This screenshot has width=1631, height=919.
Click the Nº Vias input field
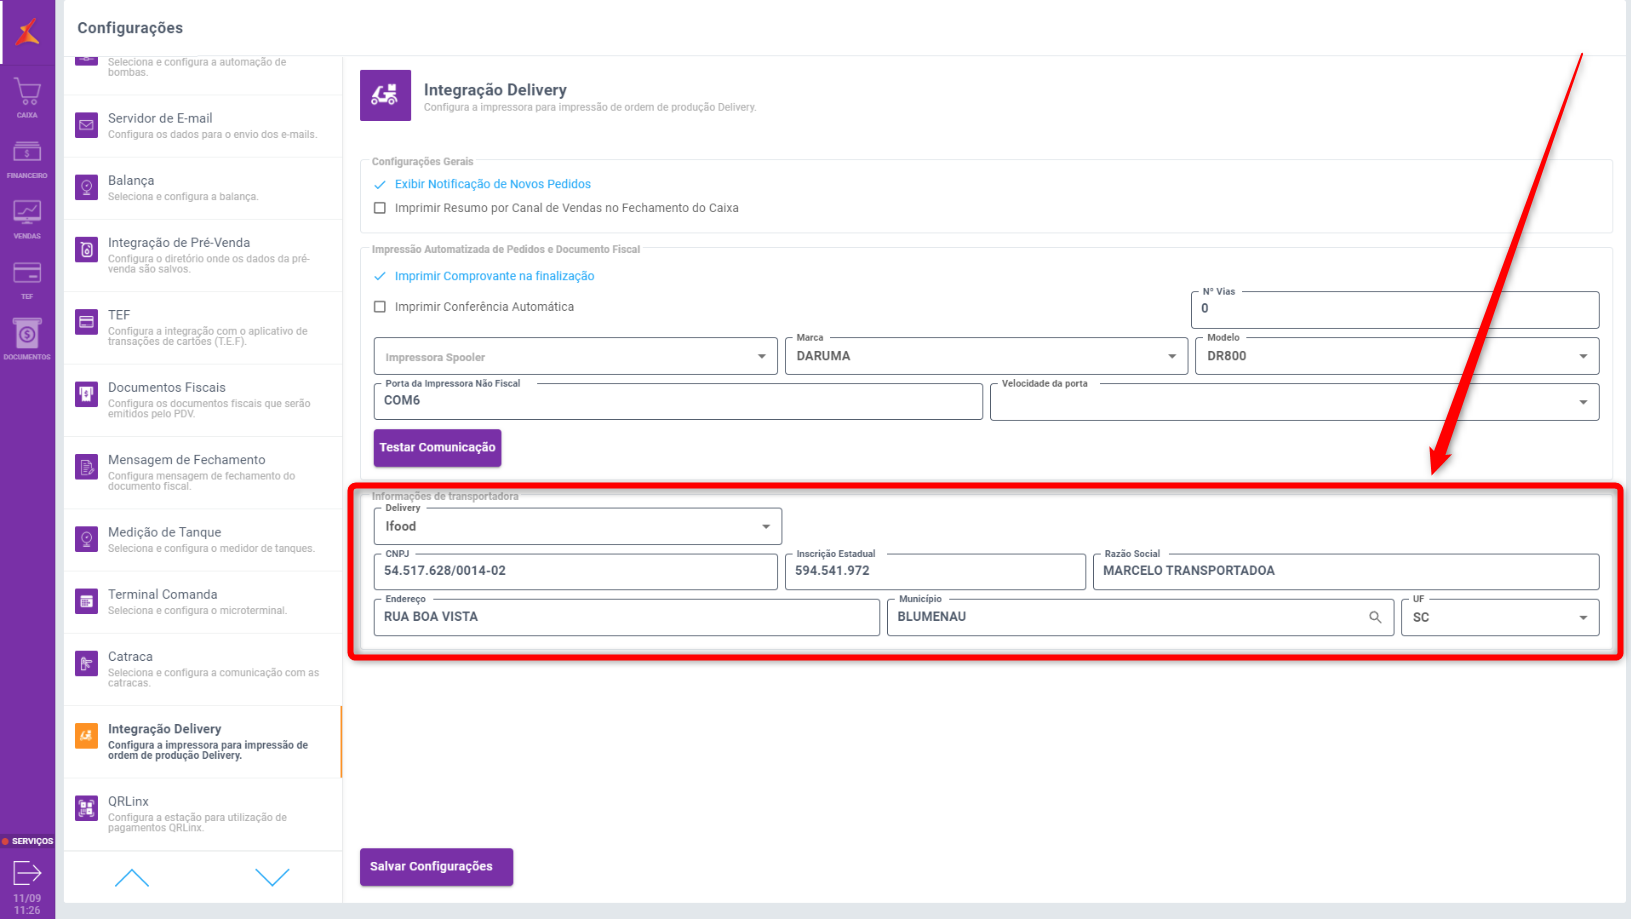pyautogui.click(x=1395, y=310)
